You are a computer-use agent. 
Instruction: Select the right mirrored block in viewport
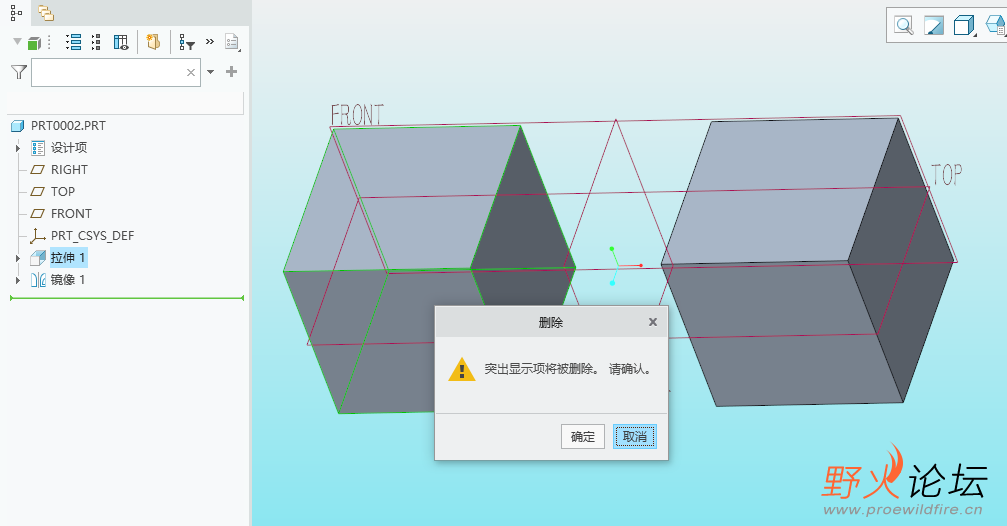tap(807, 262)
